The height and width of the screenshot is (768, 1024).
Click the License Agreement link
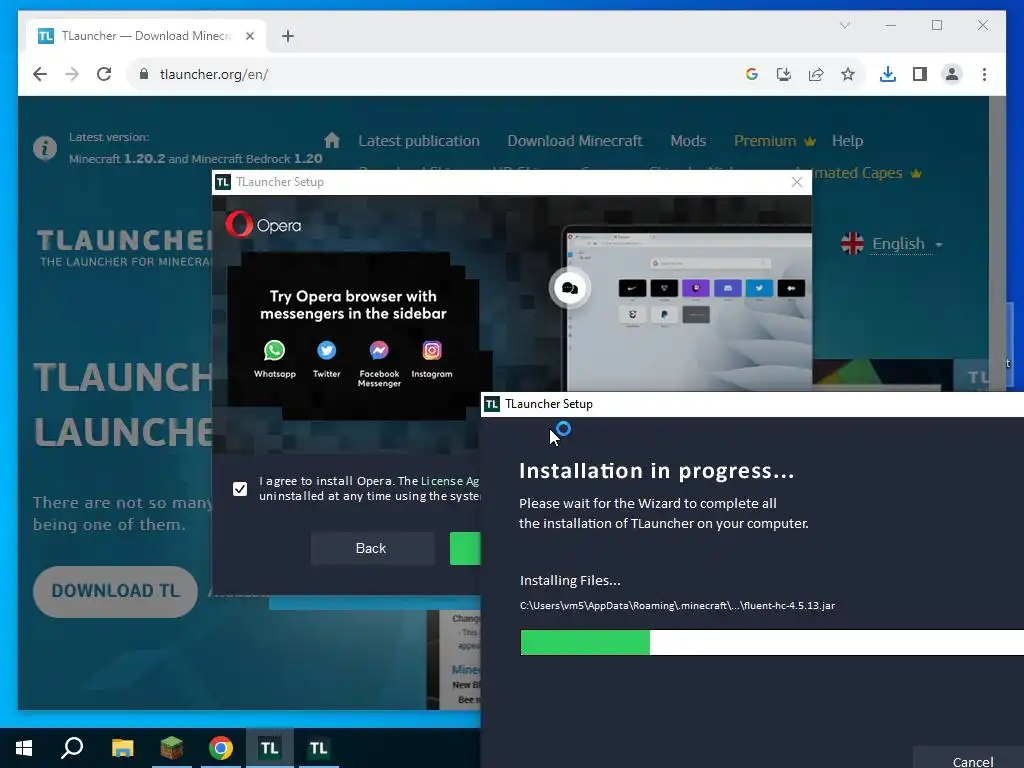pyautogui.click(x=450, y=481)
